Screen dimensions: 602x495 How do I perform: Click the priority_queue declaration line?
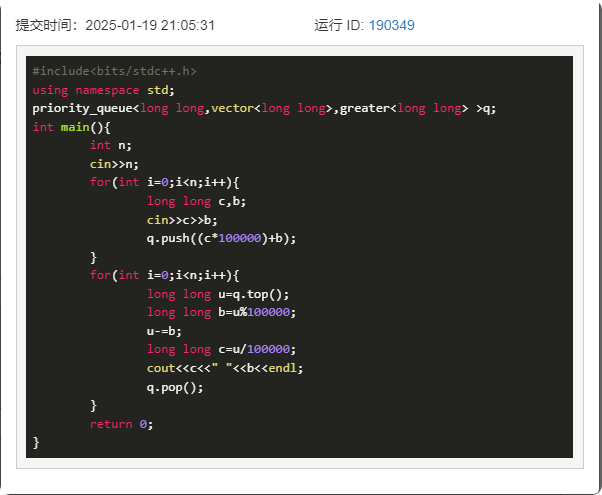(264, 108)
